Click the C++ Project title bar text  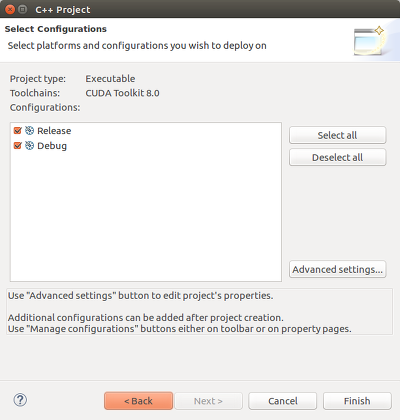63,10
